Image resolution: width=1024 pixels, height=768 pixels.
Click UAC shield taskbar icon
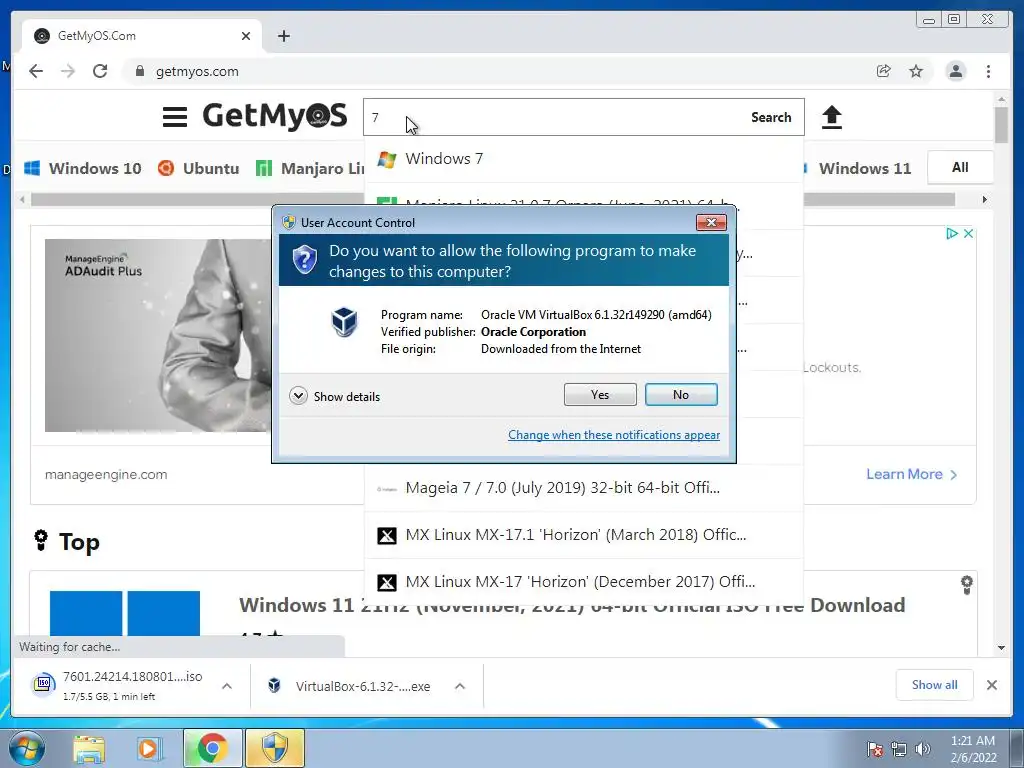click(274, 748)
